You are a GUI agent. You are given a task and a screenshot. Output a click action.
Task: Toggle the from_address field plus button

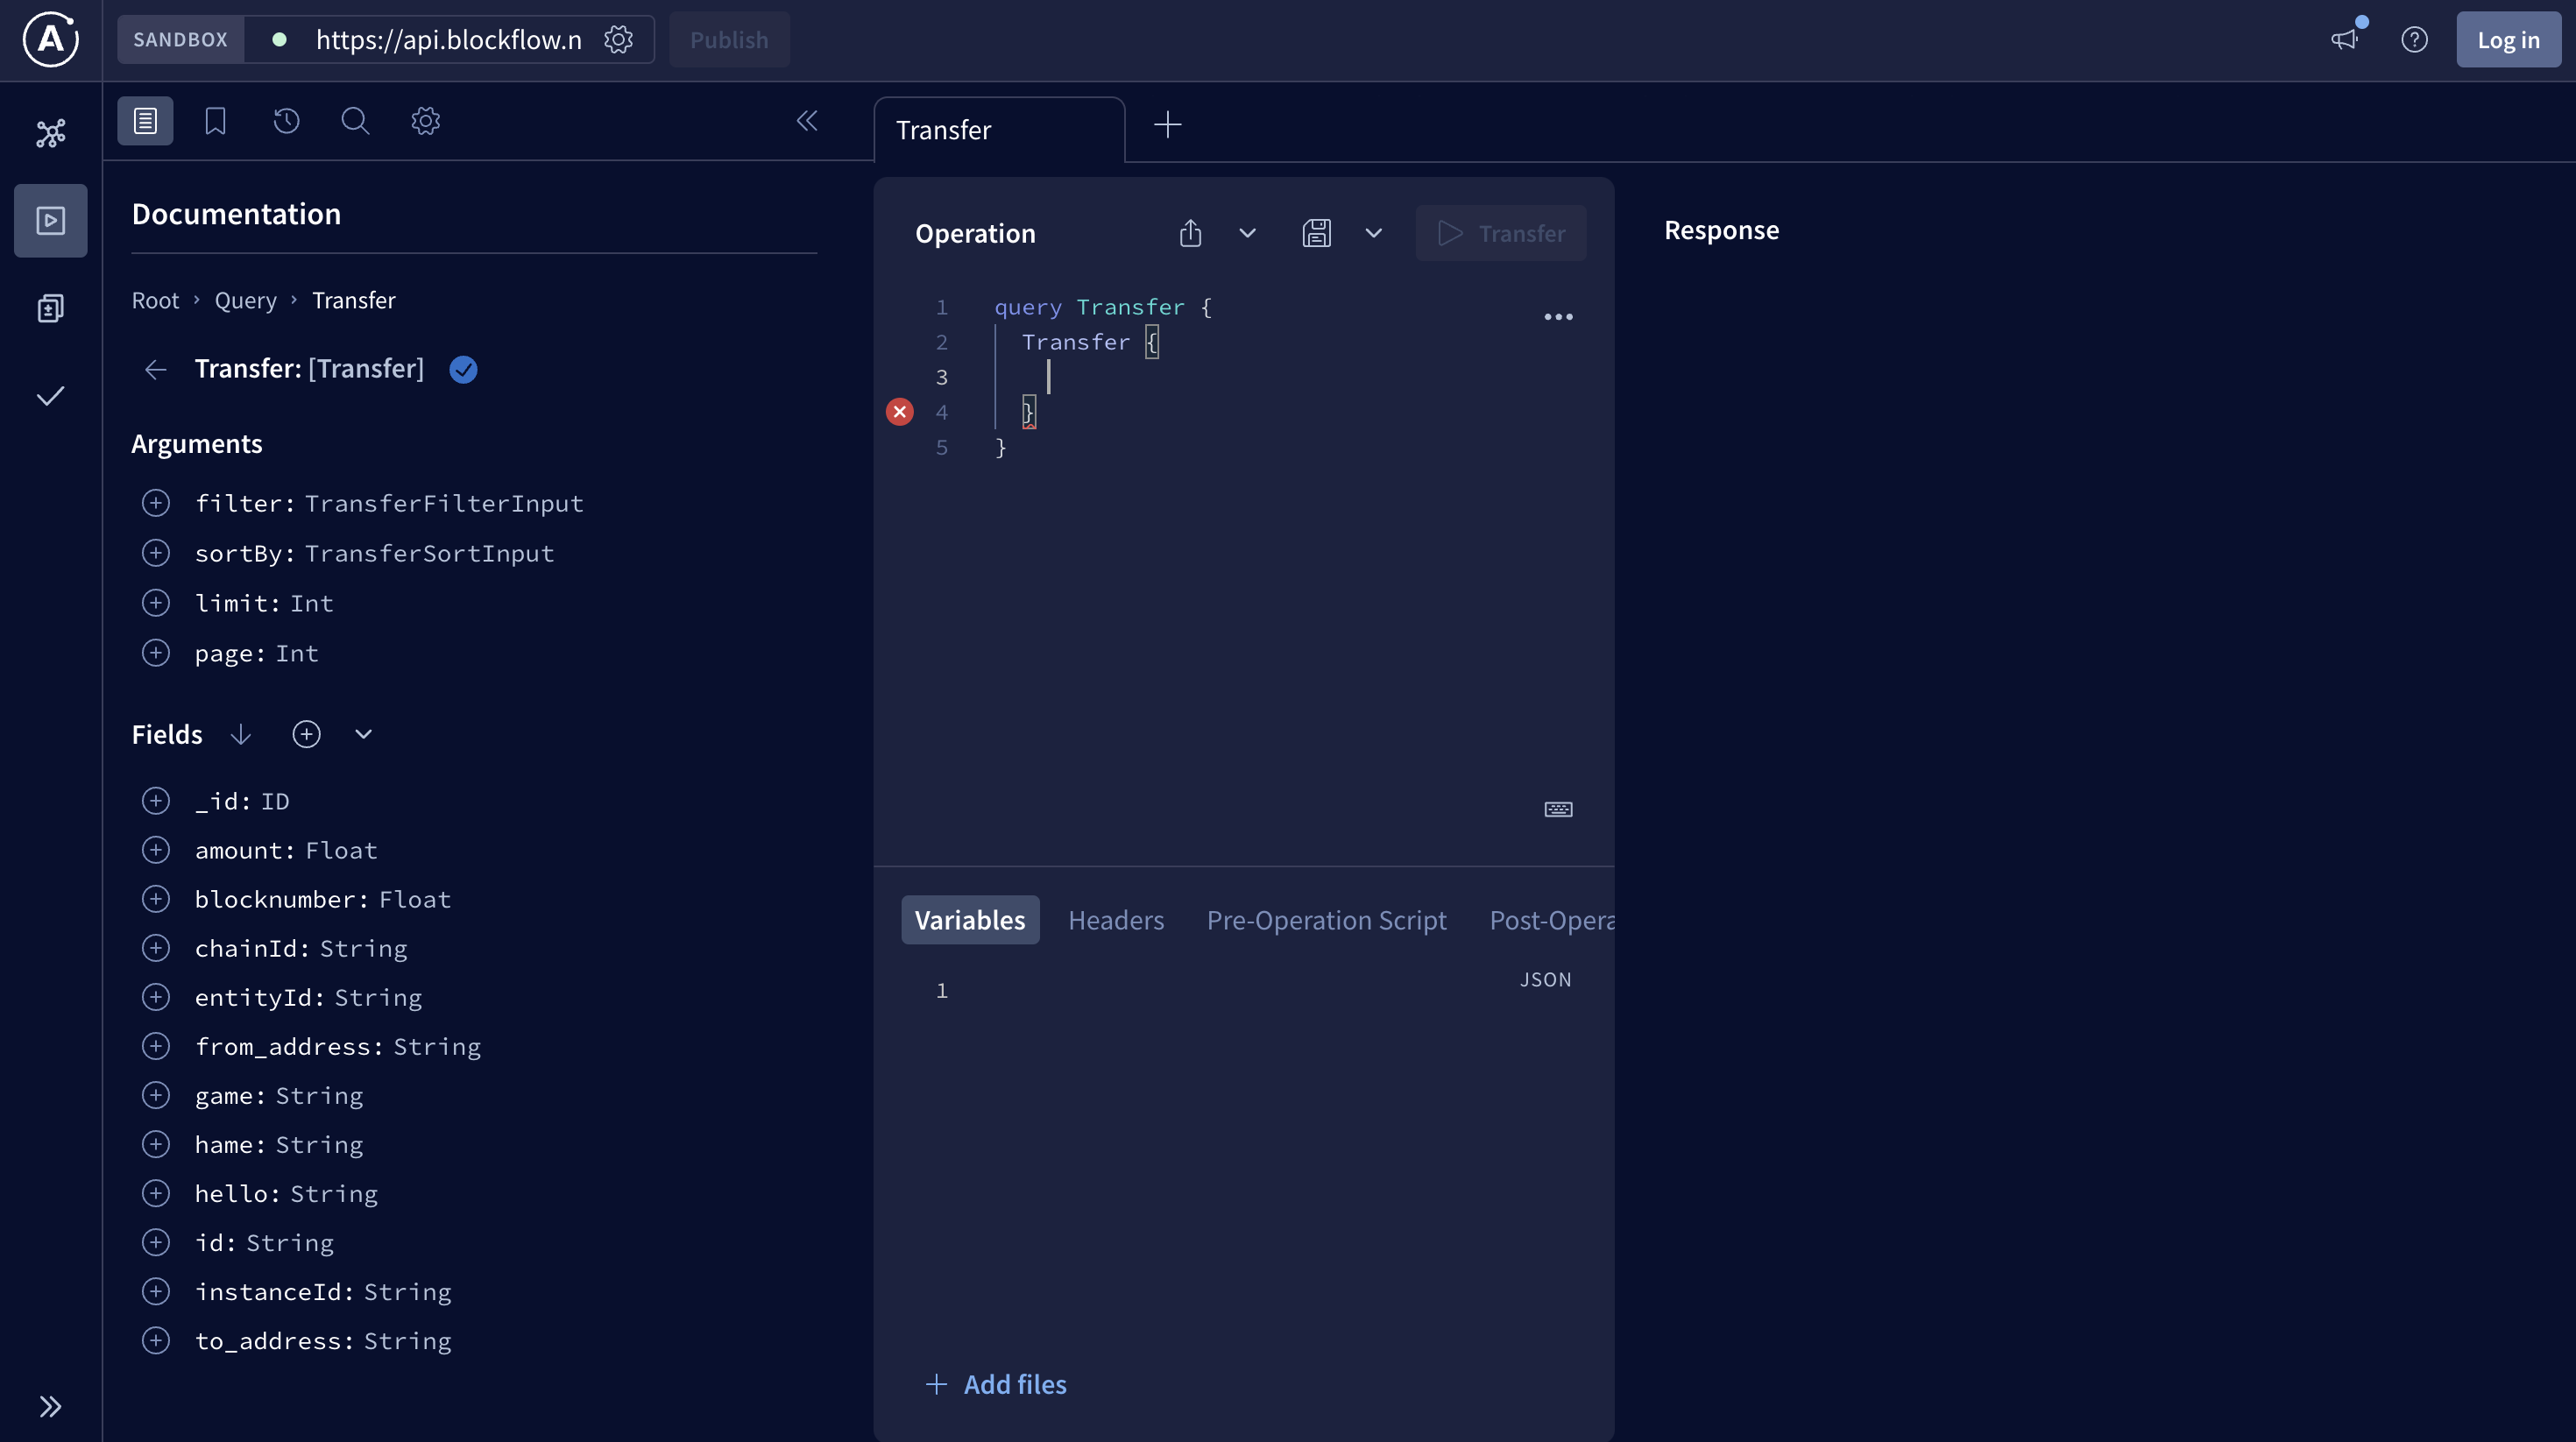pos(156,1046)
